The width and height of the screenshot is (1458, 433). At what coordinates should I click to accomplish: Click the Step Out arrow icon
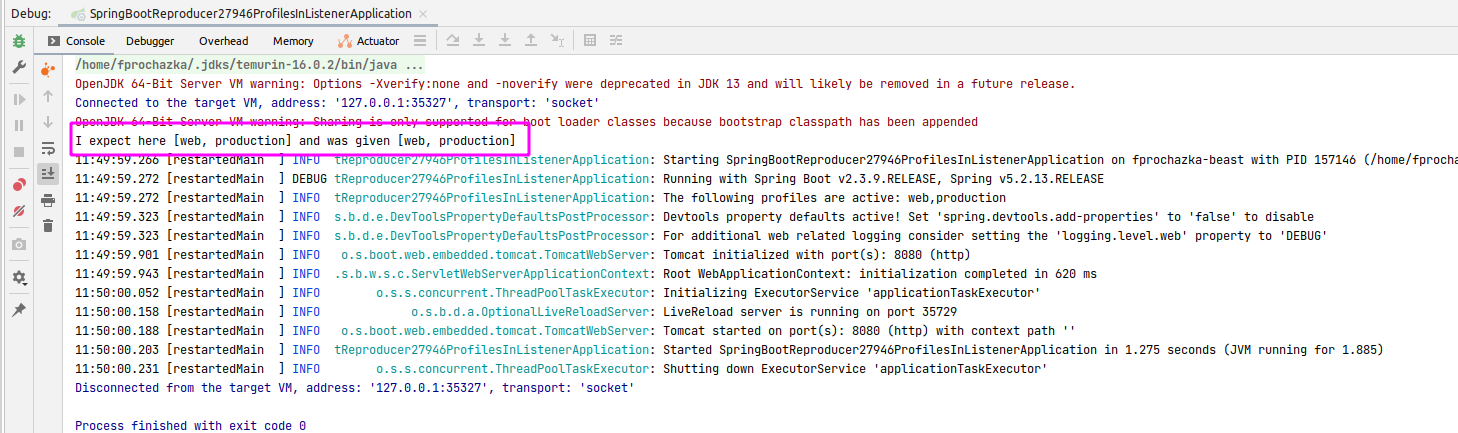tap(531, 41)
